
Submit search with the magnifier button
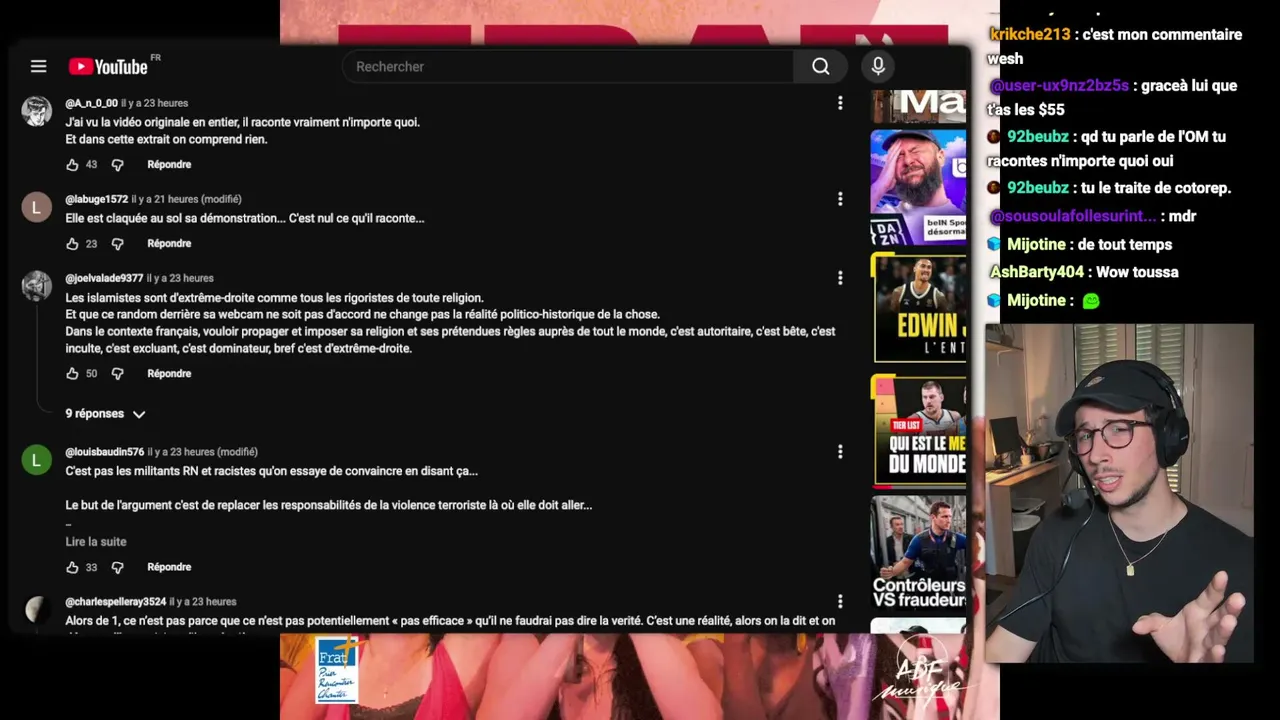coord(821,66)
